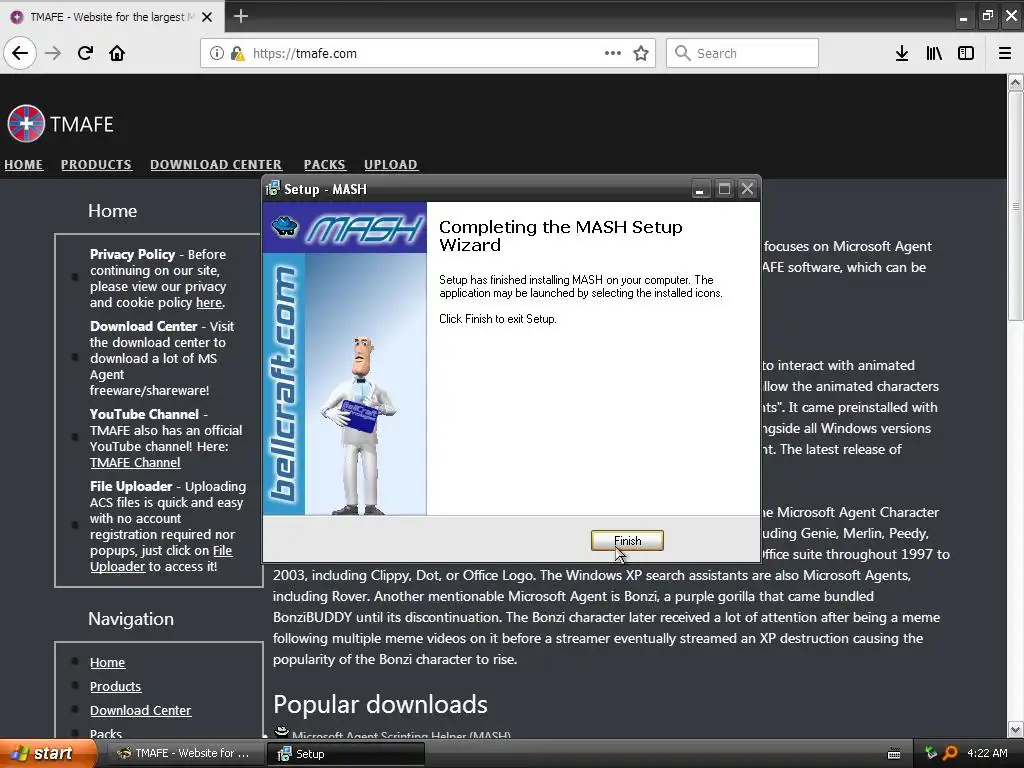Follow the privacy policy 'here' link
The height and width of the screenshot is (768, 1024).
coord(209,302)
